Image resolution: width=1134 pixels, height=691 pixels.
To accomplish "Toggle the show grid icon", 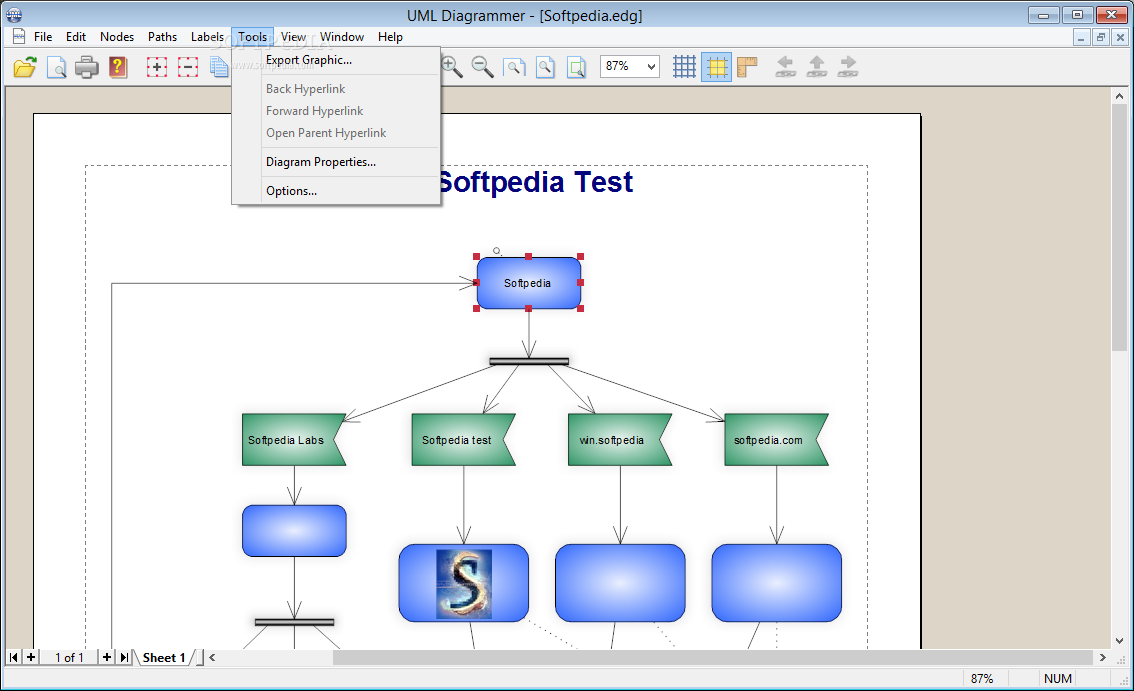I will click(684, 67).
